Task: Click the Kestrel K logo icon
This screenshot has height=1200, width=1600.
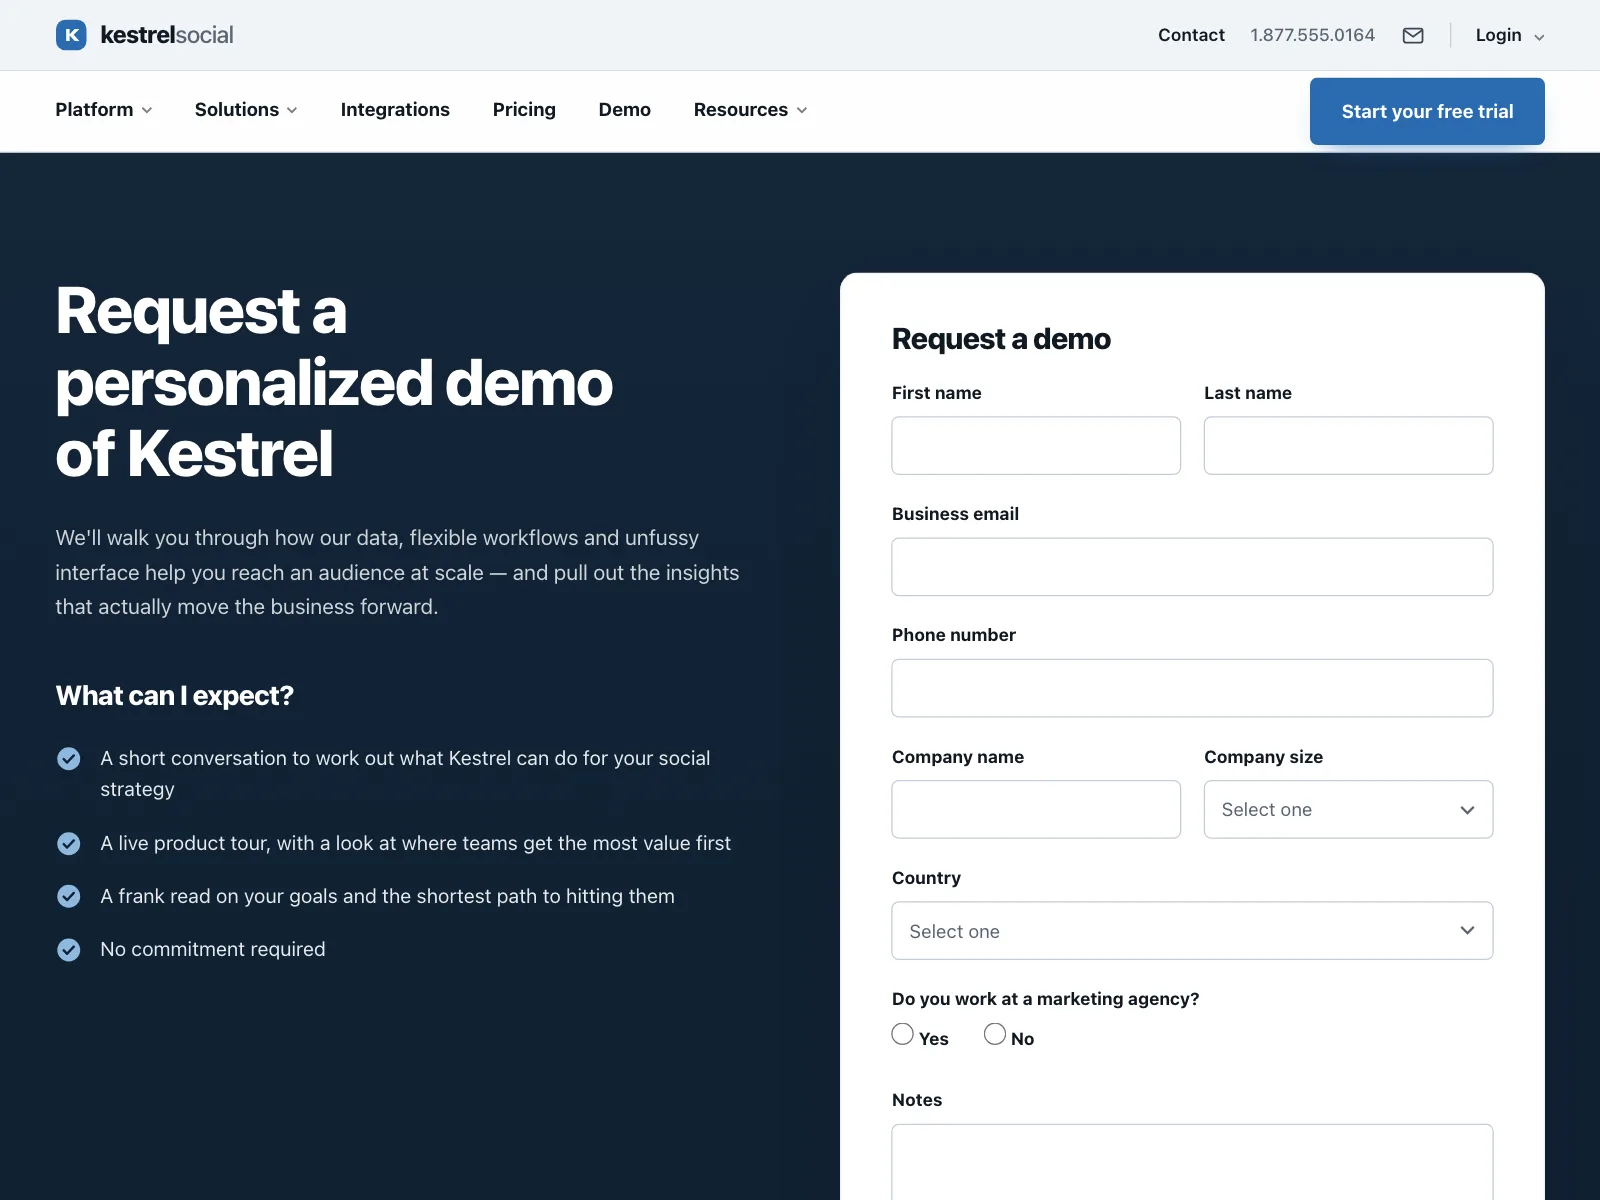Action: click(71, 35)
